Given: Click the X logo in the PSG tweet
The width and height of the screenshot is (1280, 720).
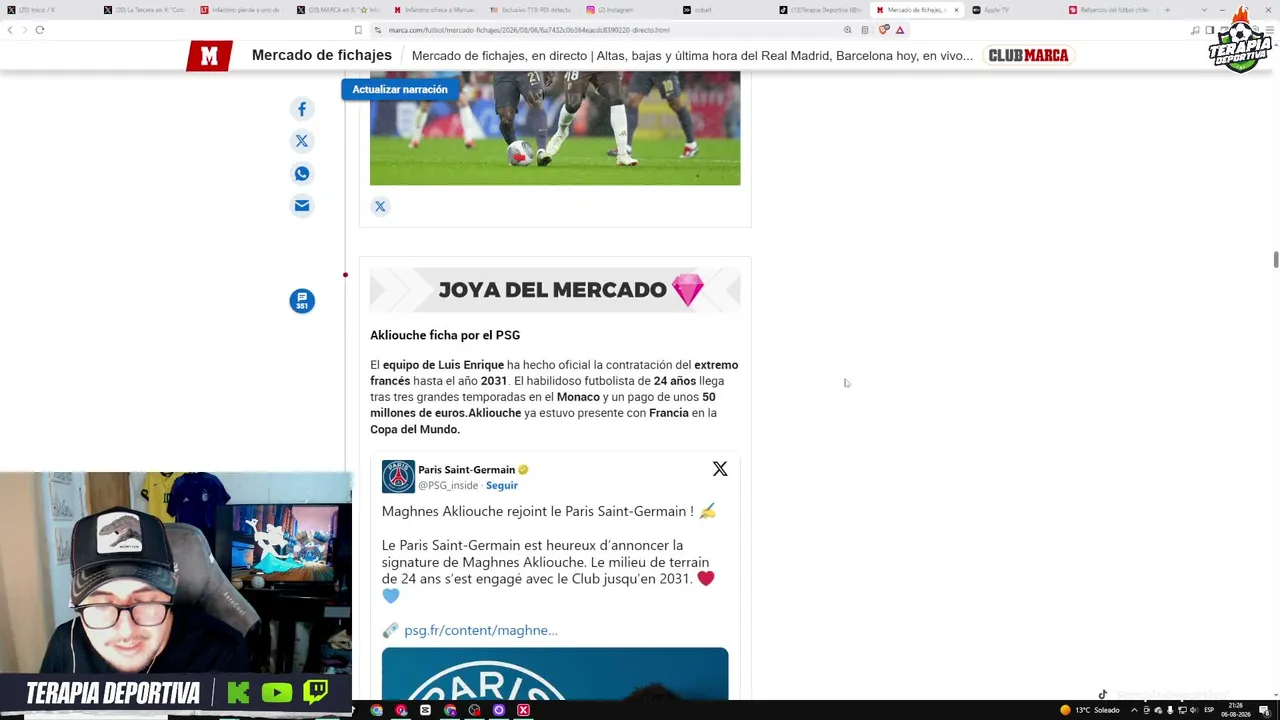Looking at the screenshot, I should pos(720,469).
